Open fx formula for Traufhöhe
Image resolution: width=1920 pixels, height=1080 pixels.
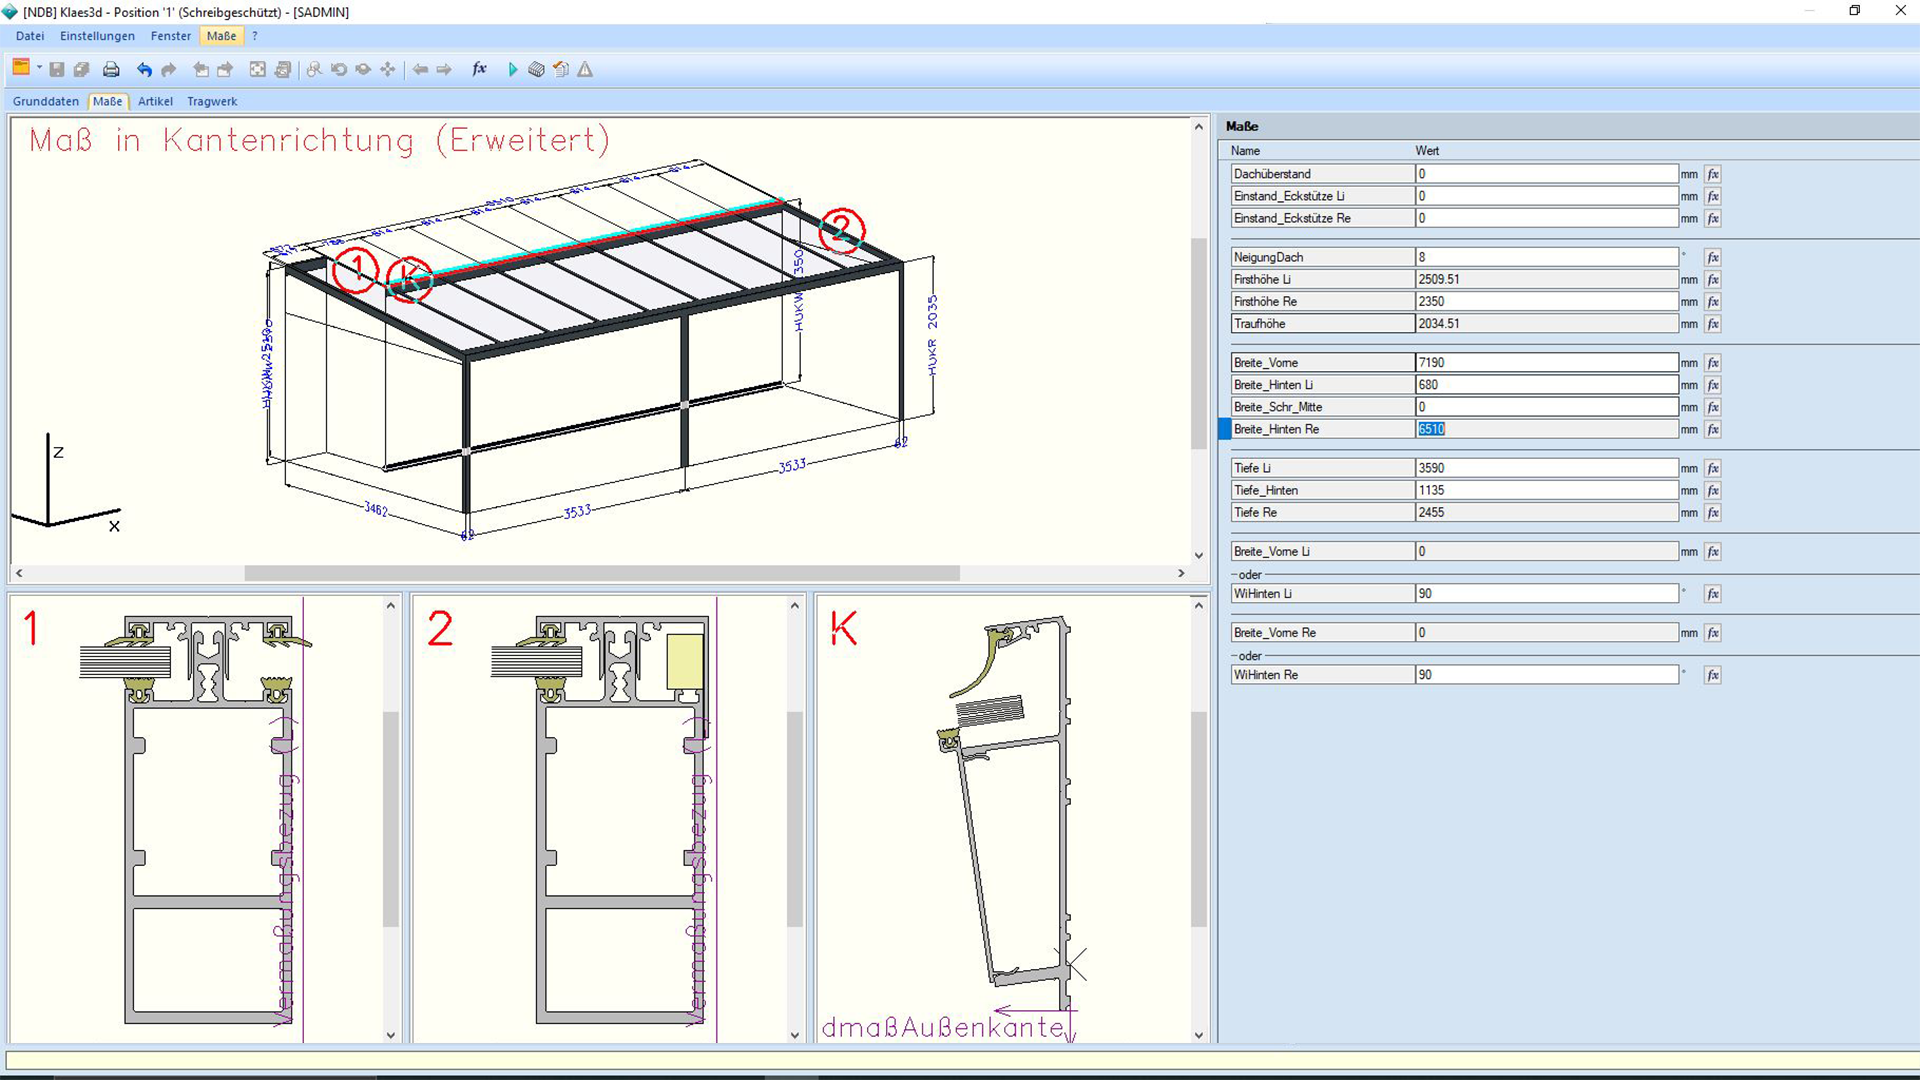coord(1713,324)
